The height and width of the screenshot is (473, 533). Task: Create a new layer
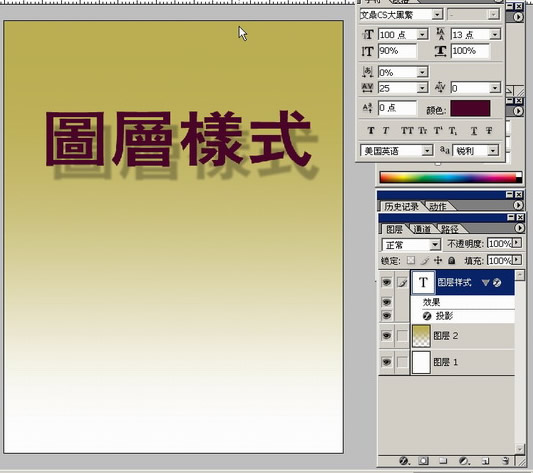[485, 461]
